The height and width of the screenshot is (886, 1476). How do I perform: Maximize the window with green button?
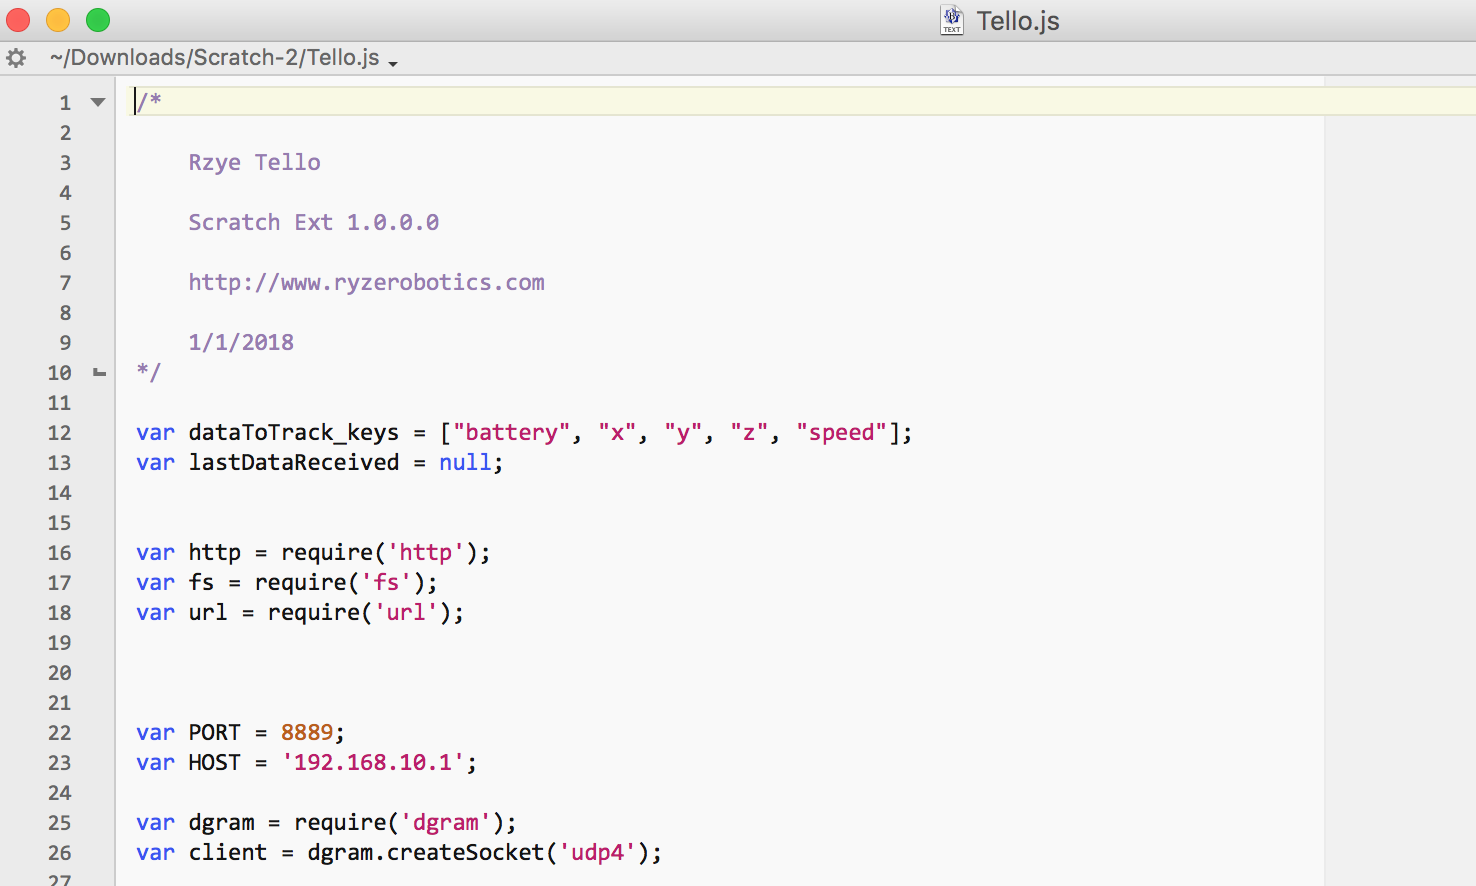pos(98,20)
